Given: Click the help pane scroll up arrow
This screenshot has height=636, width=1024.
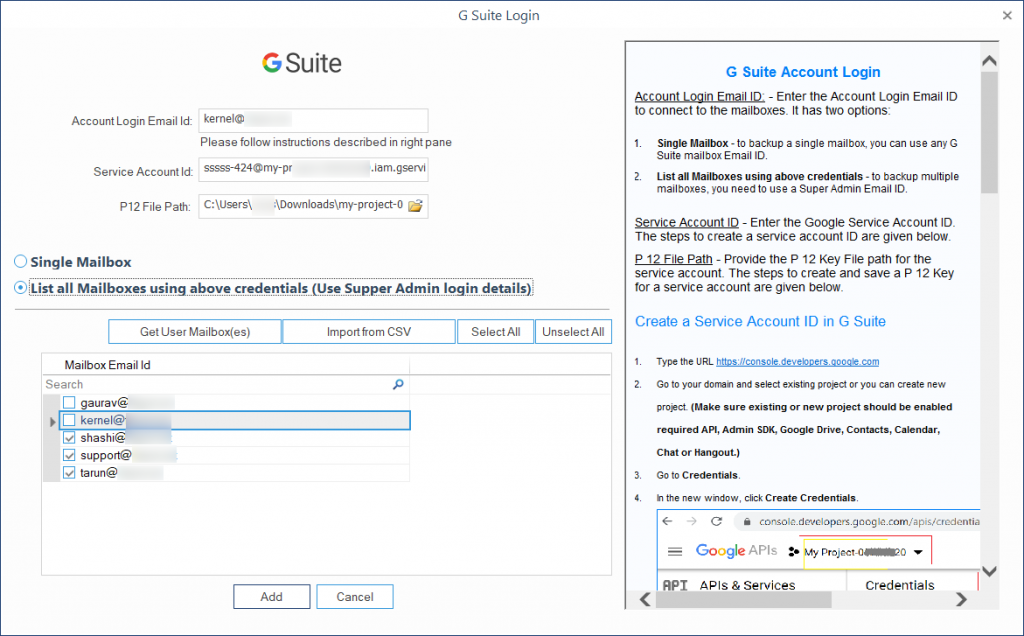Looking at the screenshot, I should coord(989,60).
